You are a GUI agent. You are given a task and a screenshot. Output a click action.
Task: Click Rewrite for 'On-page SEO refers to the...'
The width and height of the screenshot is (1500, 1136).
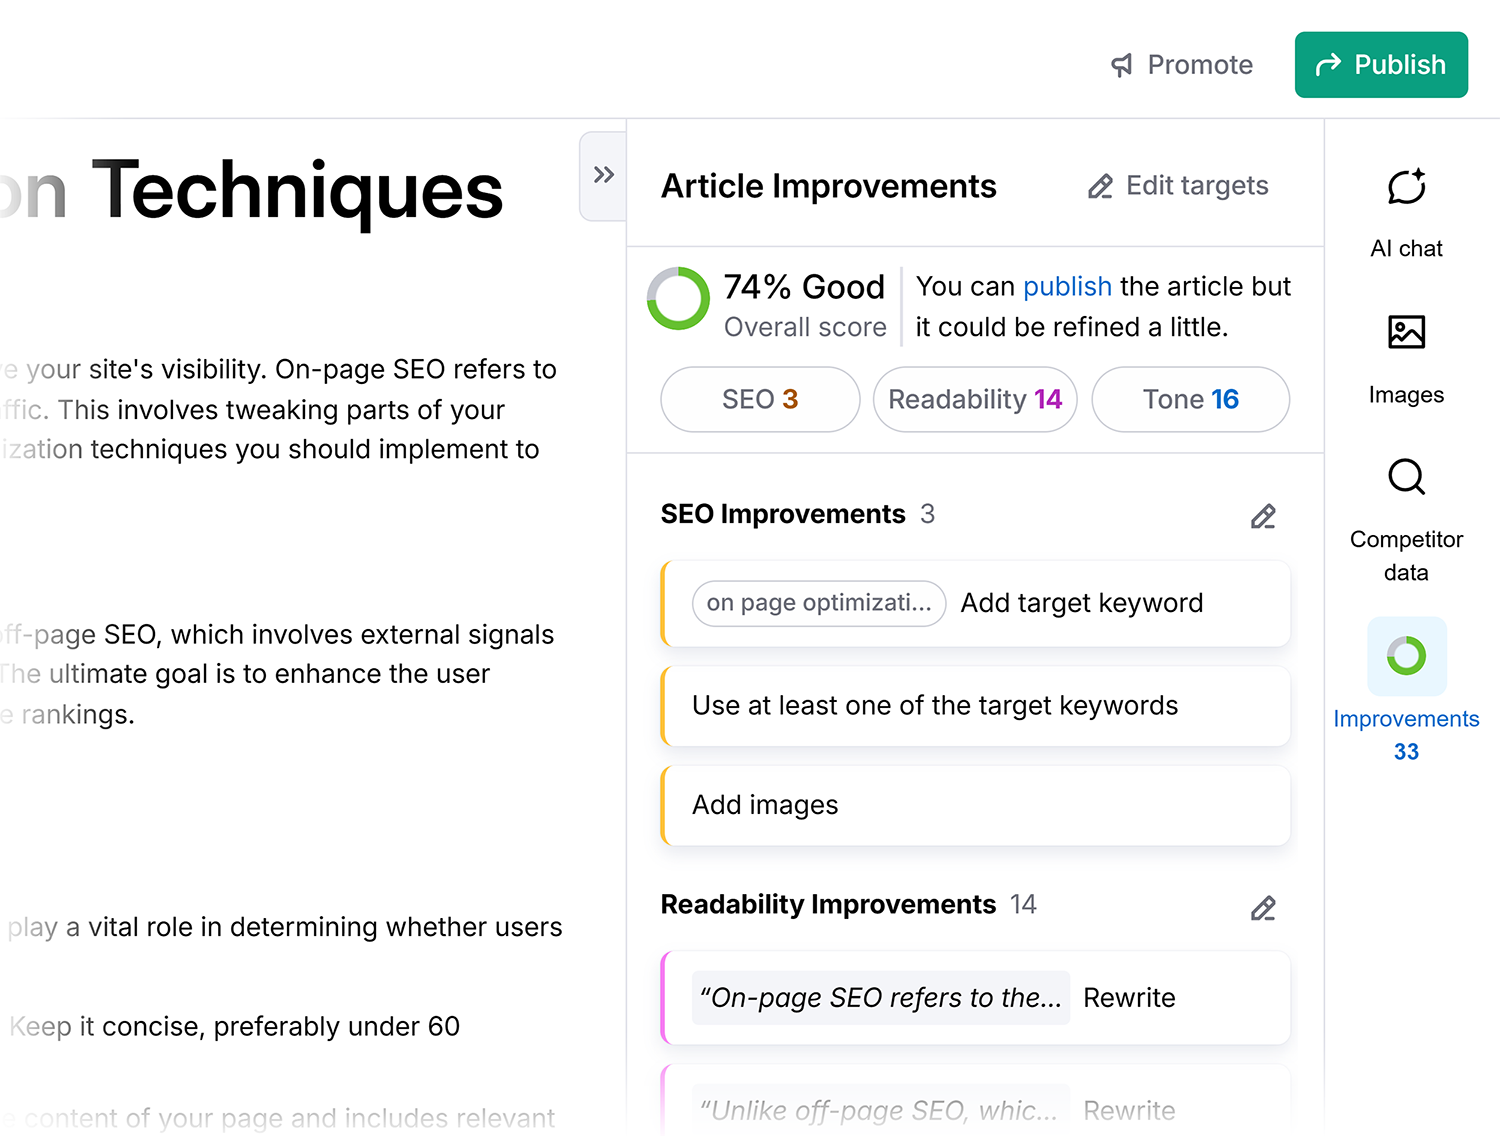click(x=1129, y=998)
